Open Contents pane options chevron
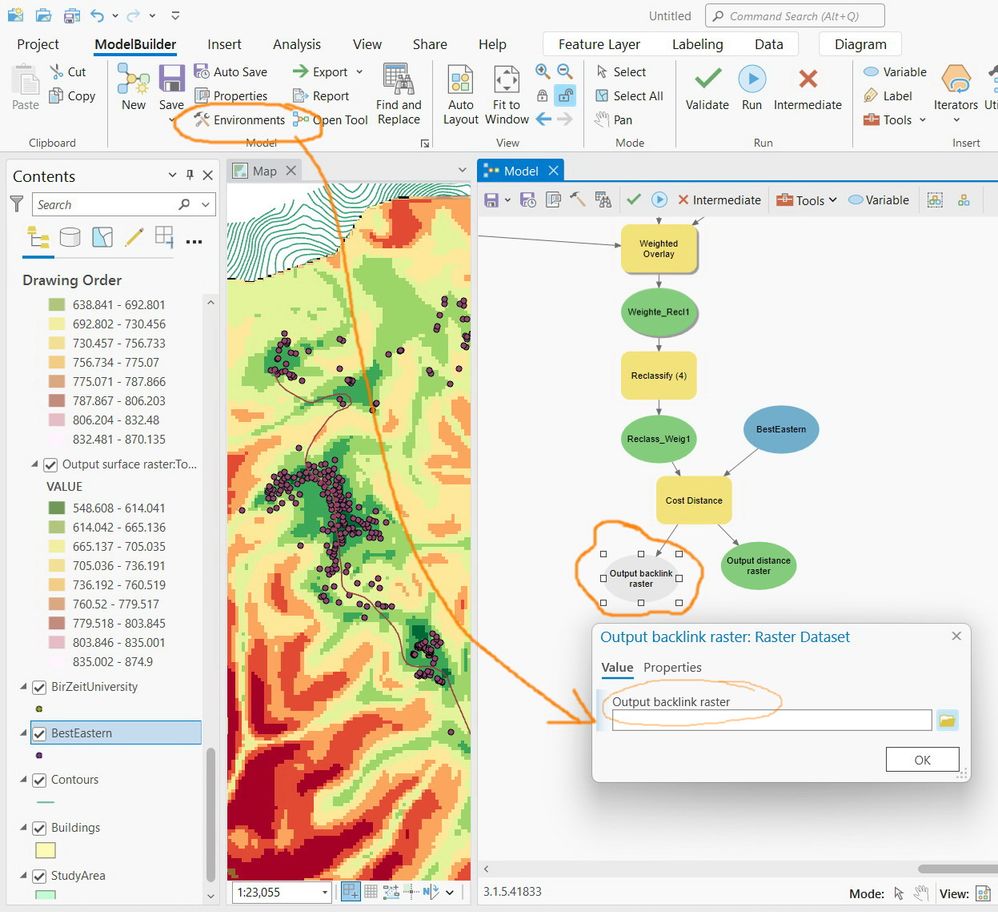This screenshot has width=998, height=912. point(172,175)
